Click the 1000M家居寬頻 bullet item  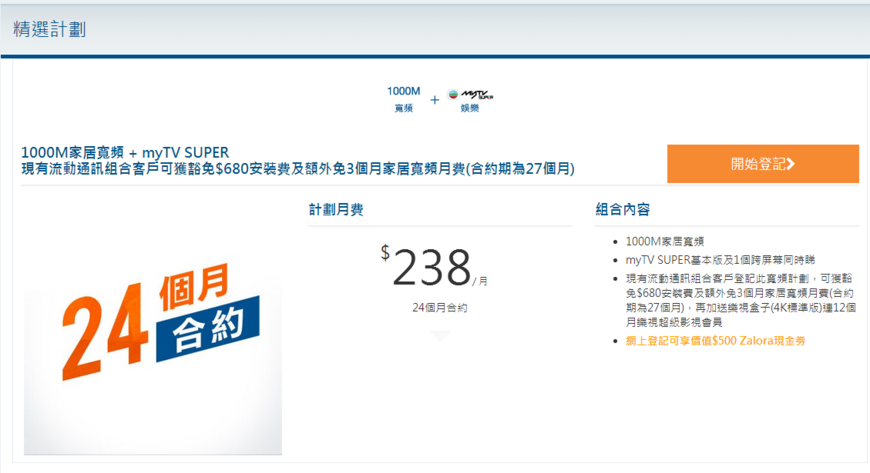tap(665, 241)
